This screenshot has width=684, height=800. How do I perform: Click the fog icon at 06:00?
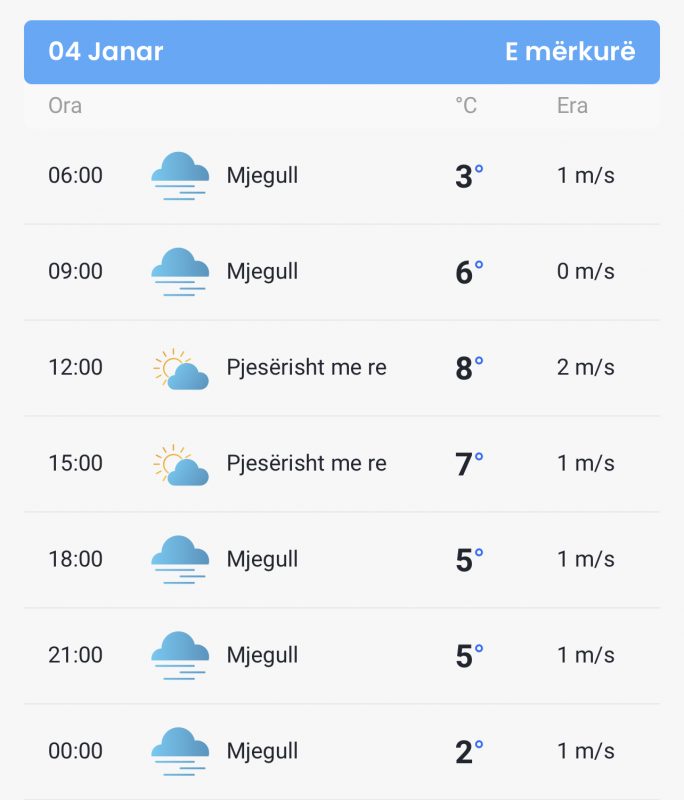click(x=180, y=176)
